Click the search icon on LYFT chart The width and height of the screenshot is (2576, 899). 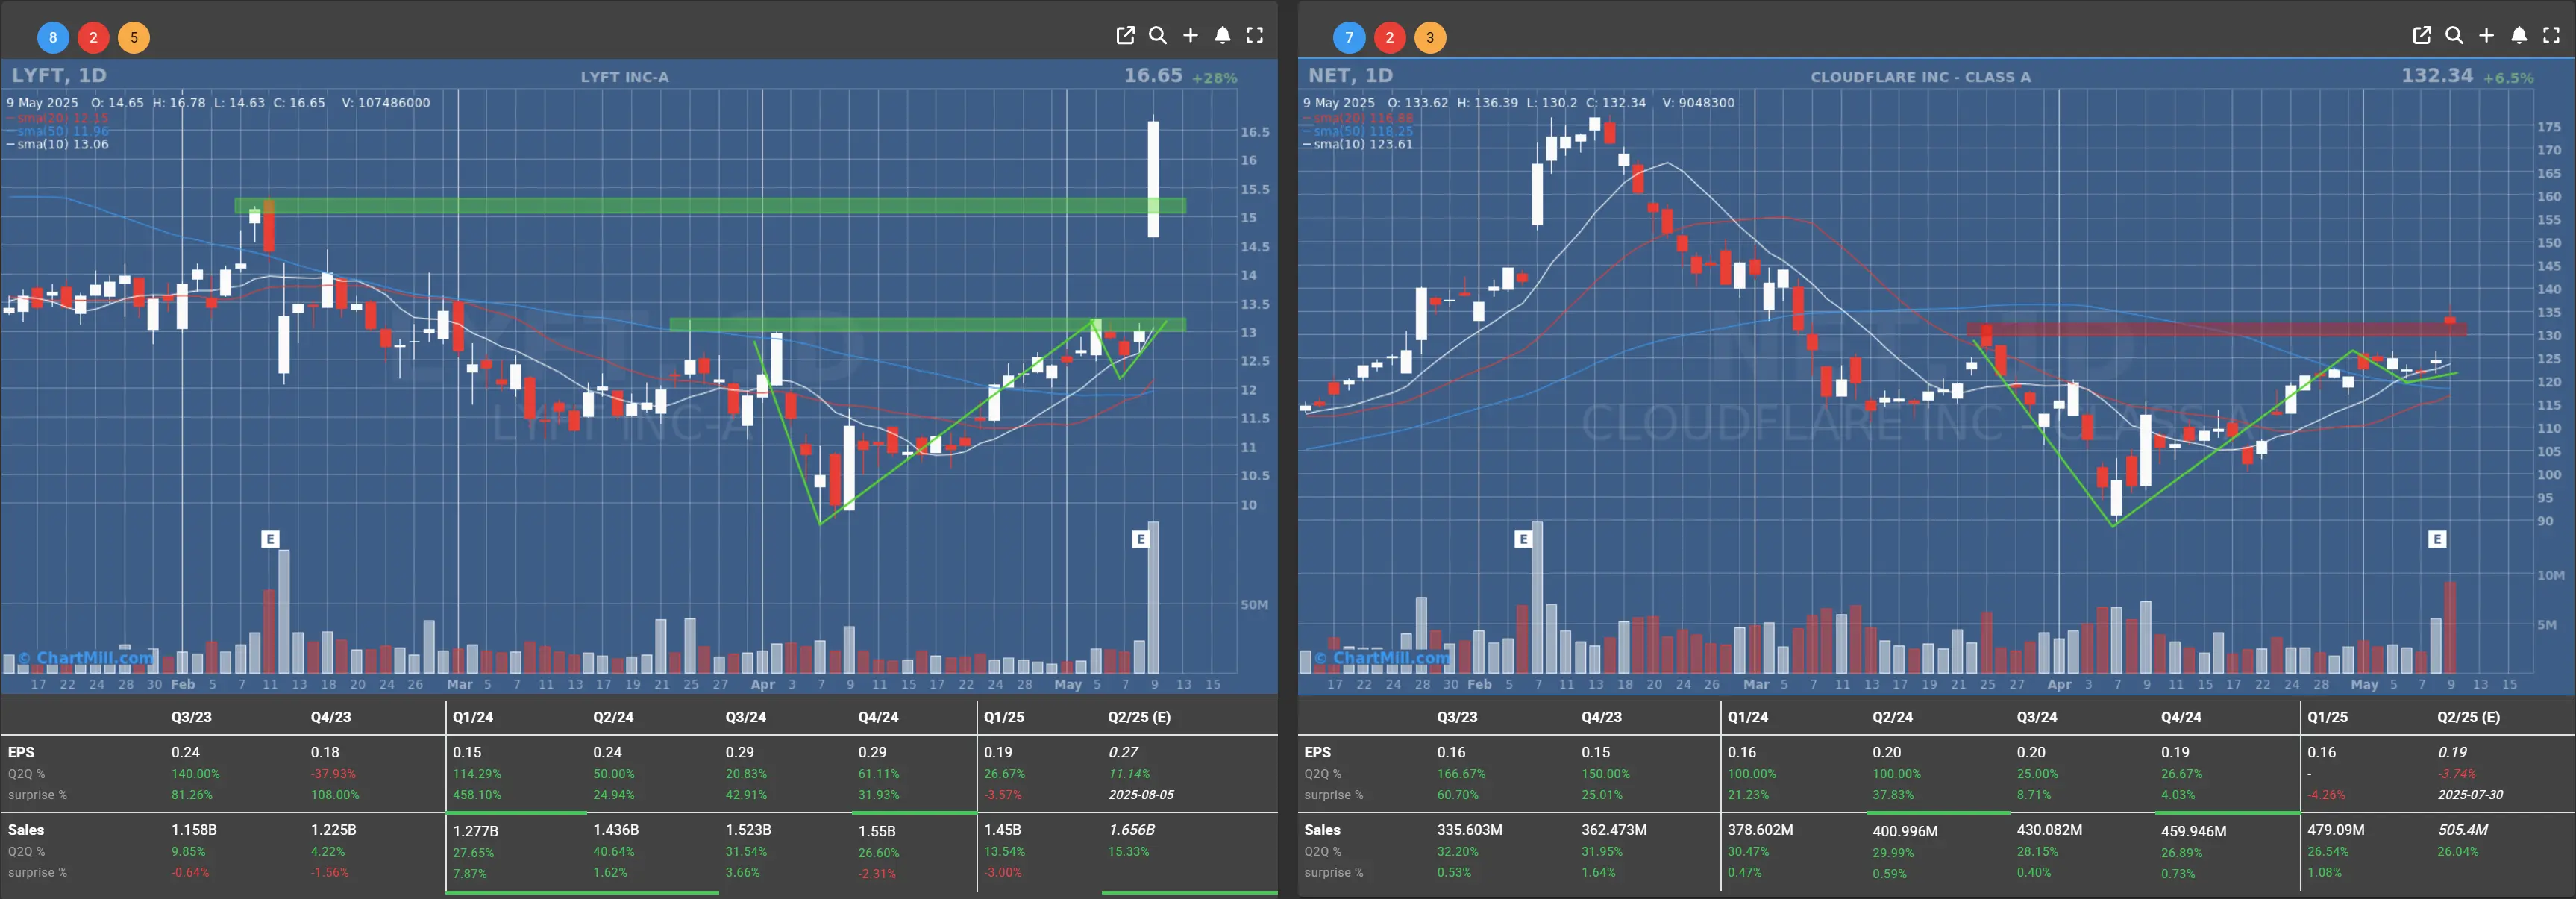[x=1158, y=36]
